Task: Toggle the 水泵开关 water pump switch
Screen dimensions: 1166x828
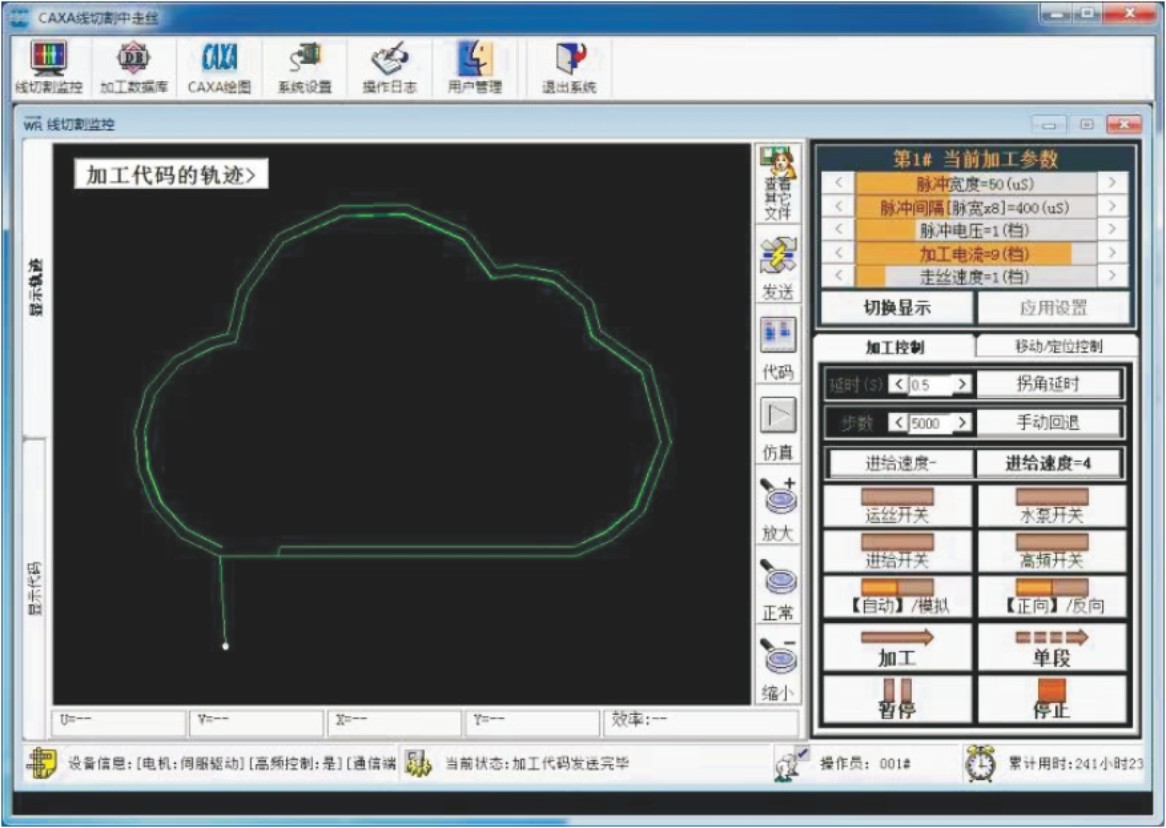Action: (x=1051, y=506)
